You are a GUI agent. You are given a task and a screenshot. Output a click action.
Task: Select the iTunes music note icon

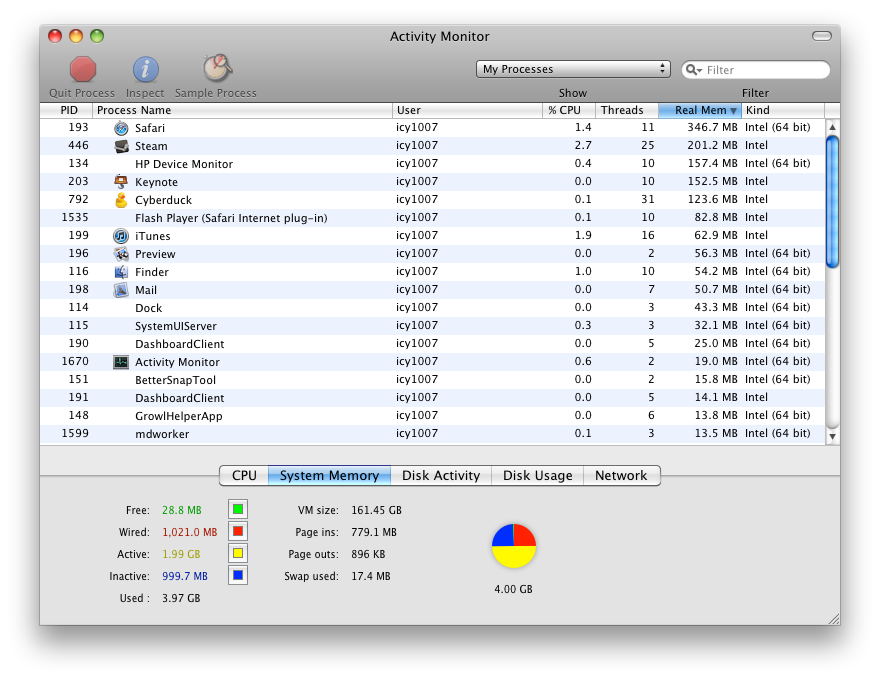[x=121, y=236]
